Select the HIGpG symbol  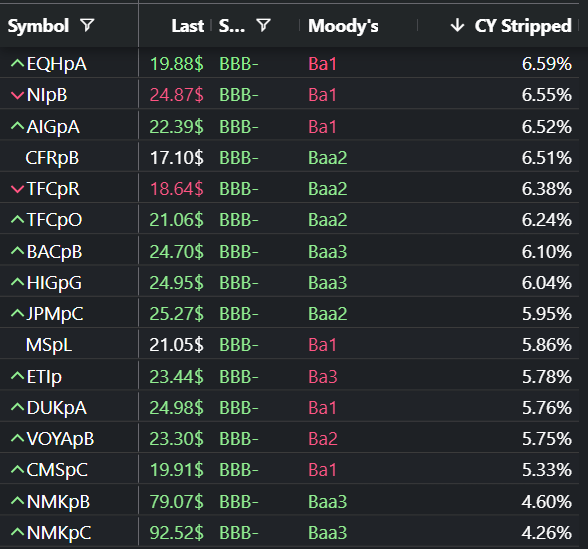[x=54, y=283]
